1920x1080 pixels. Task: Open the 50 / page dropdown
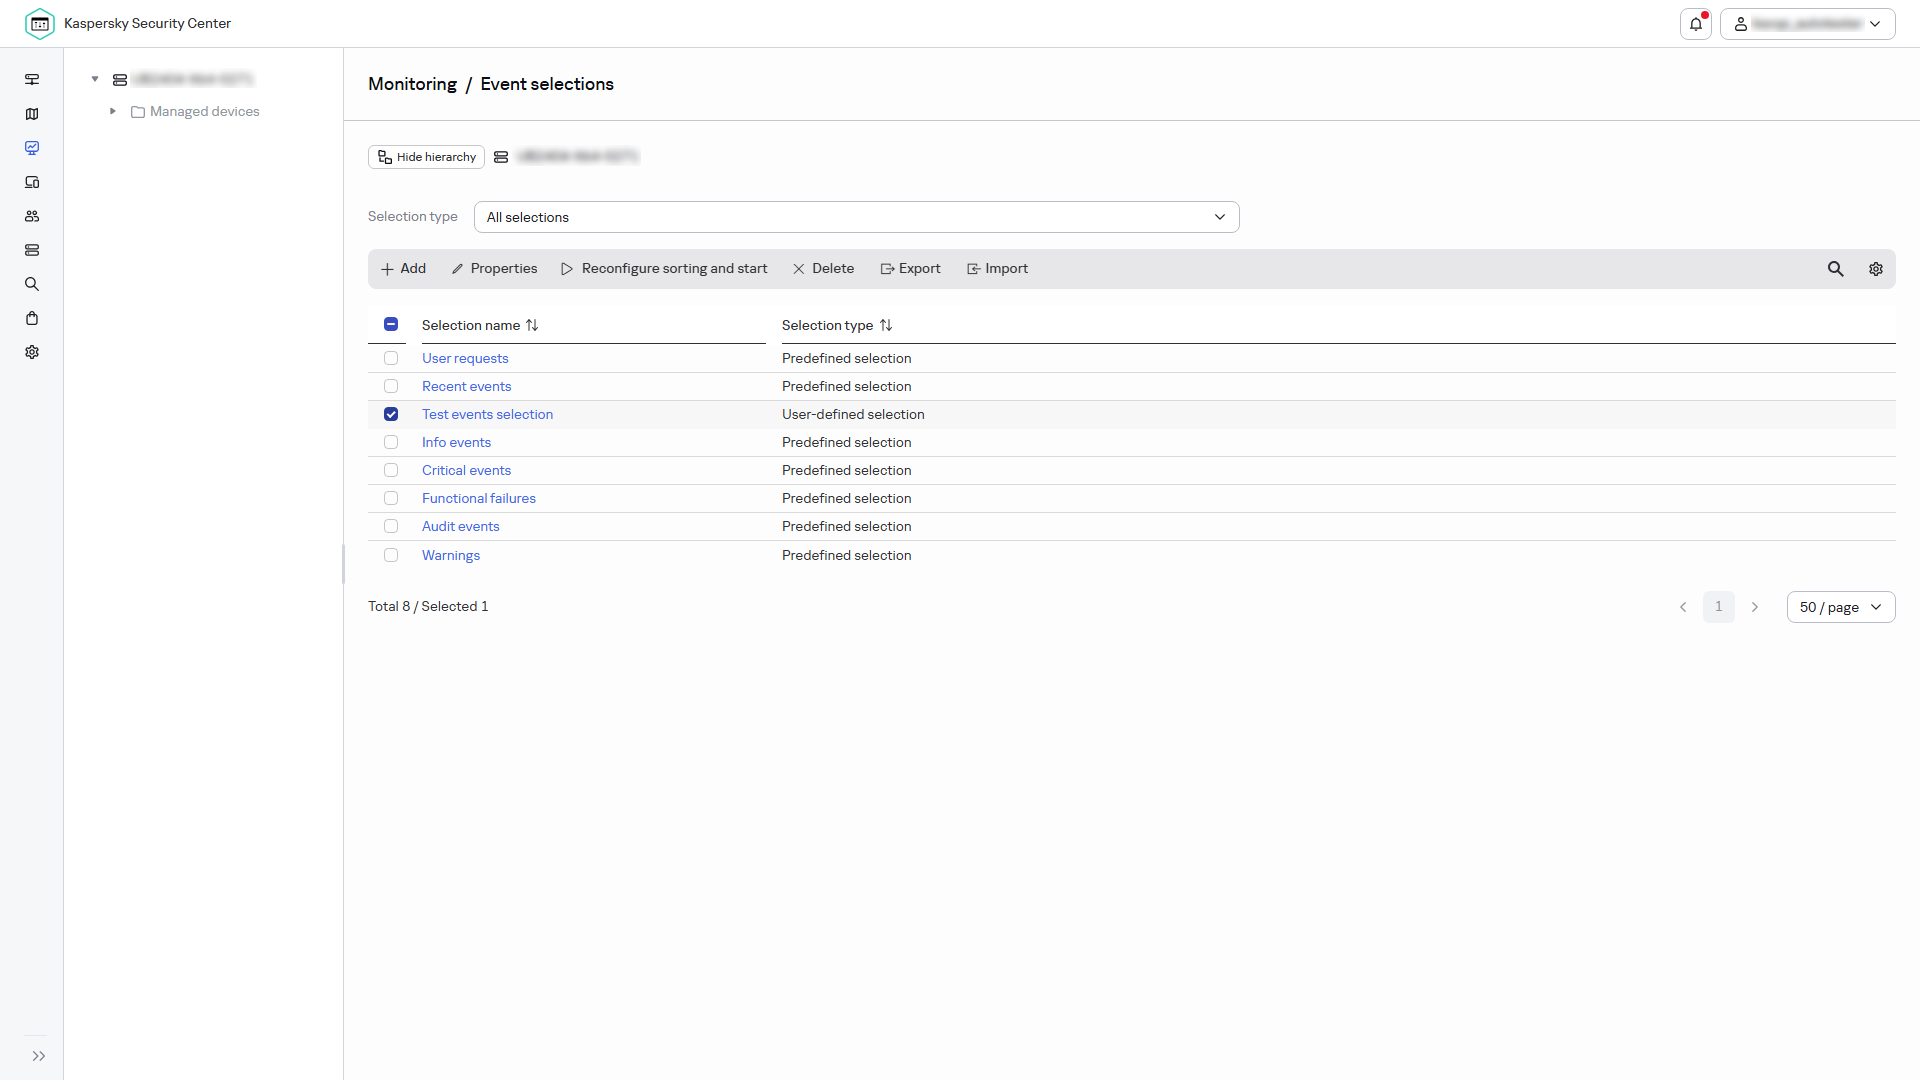coord(1841,607)
